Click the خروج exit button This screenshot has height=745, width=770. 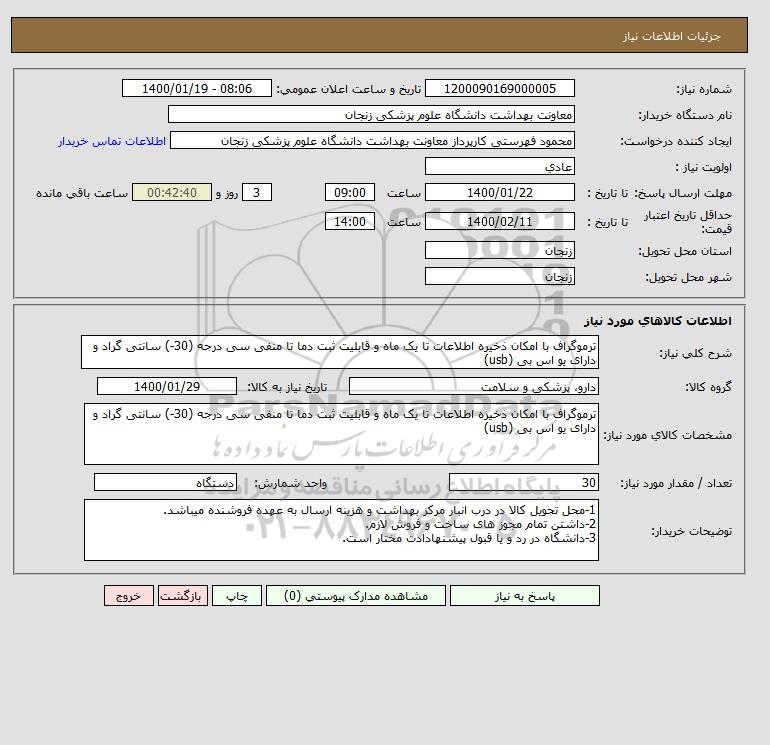(129, 596)
